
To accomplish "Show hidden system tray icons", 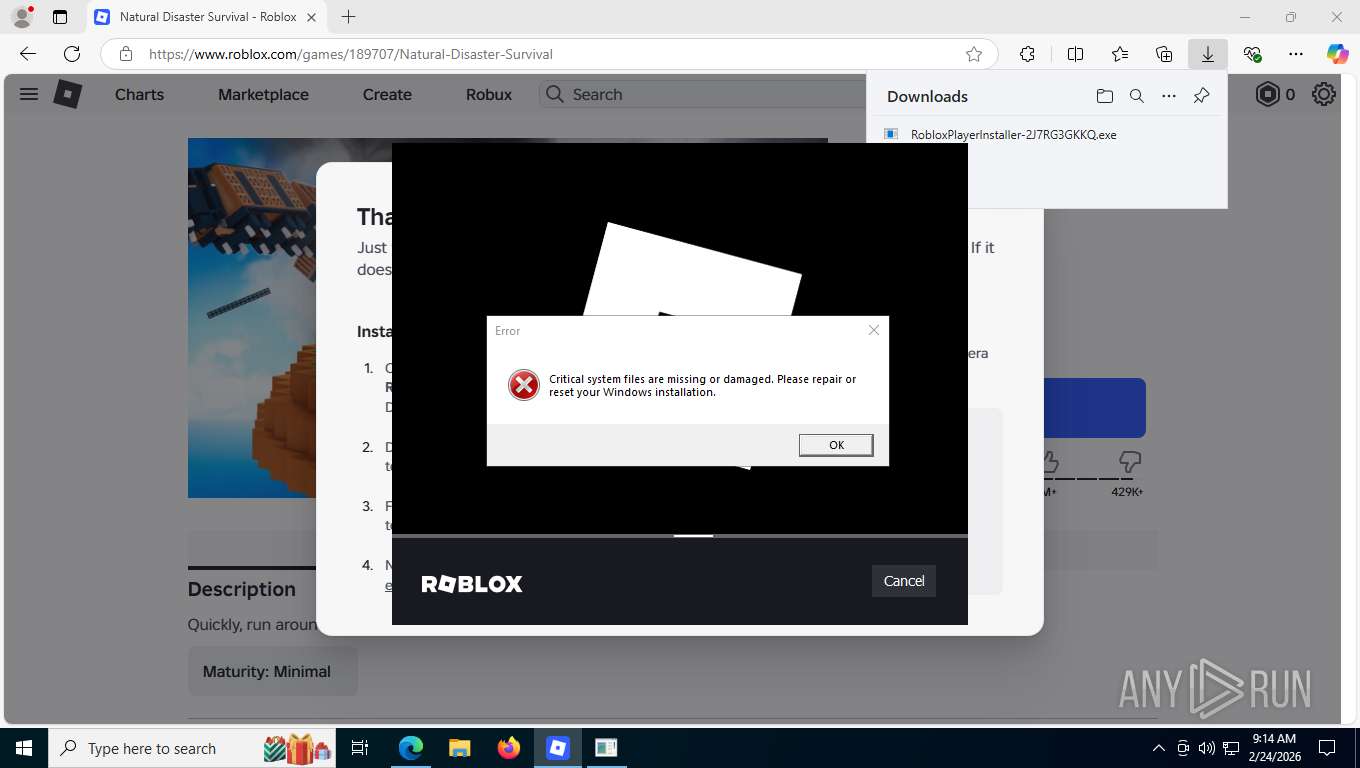I will point(1159,748).
